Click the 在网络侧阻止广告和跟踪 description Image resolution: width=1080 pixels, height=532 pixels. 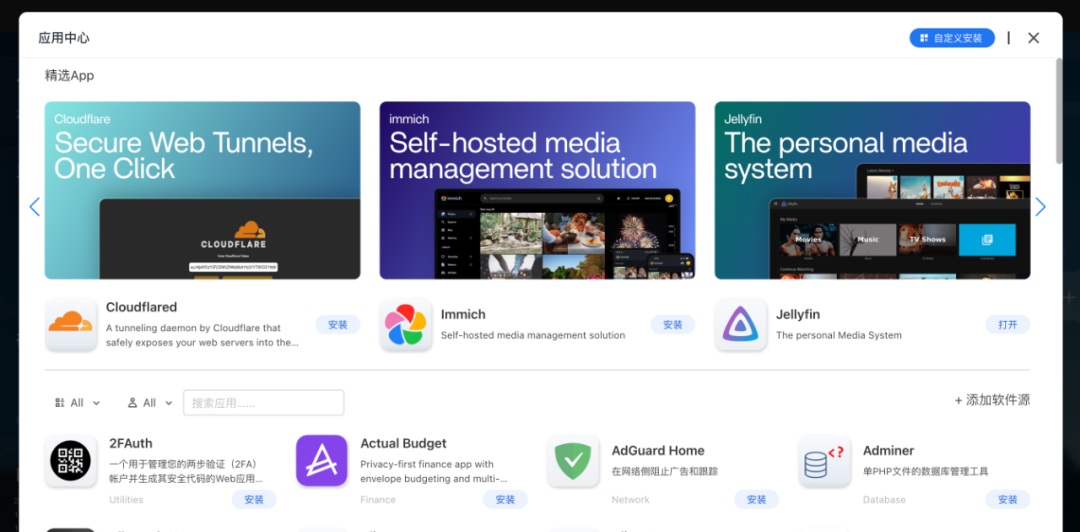coord(665,472)
